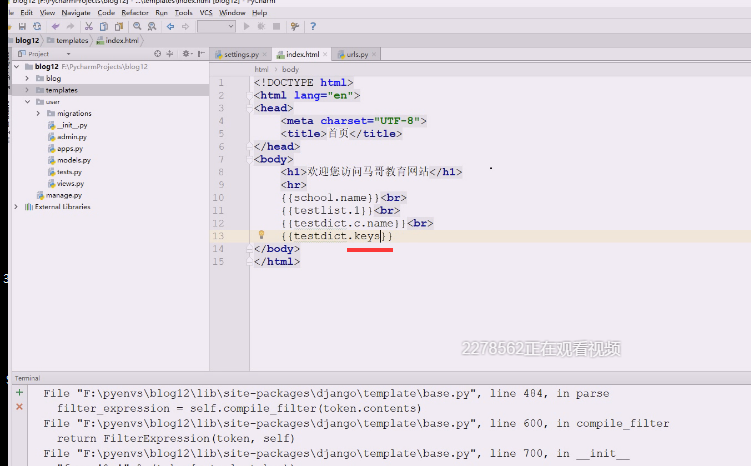Click the Stop square icon
This screenshot has height=466, width=751.
276,26
